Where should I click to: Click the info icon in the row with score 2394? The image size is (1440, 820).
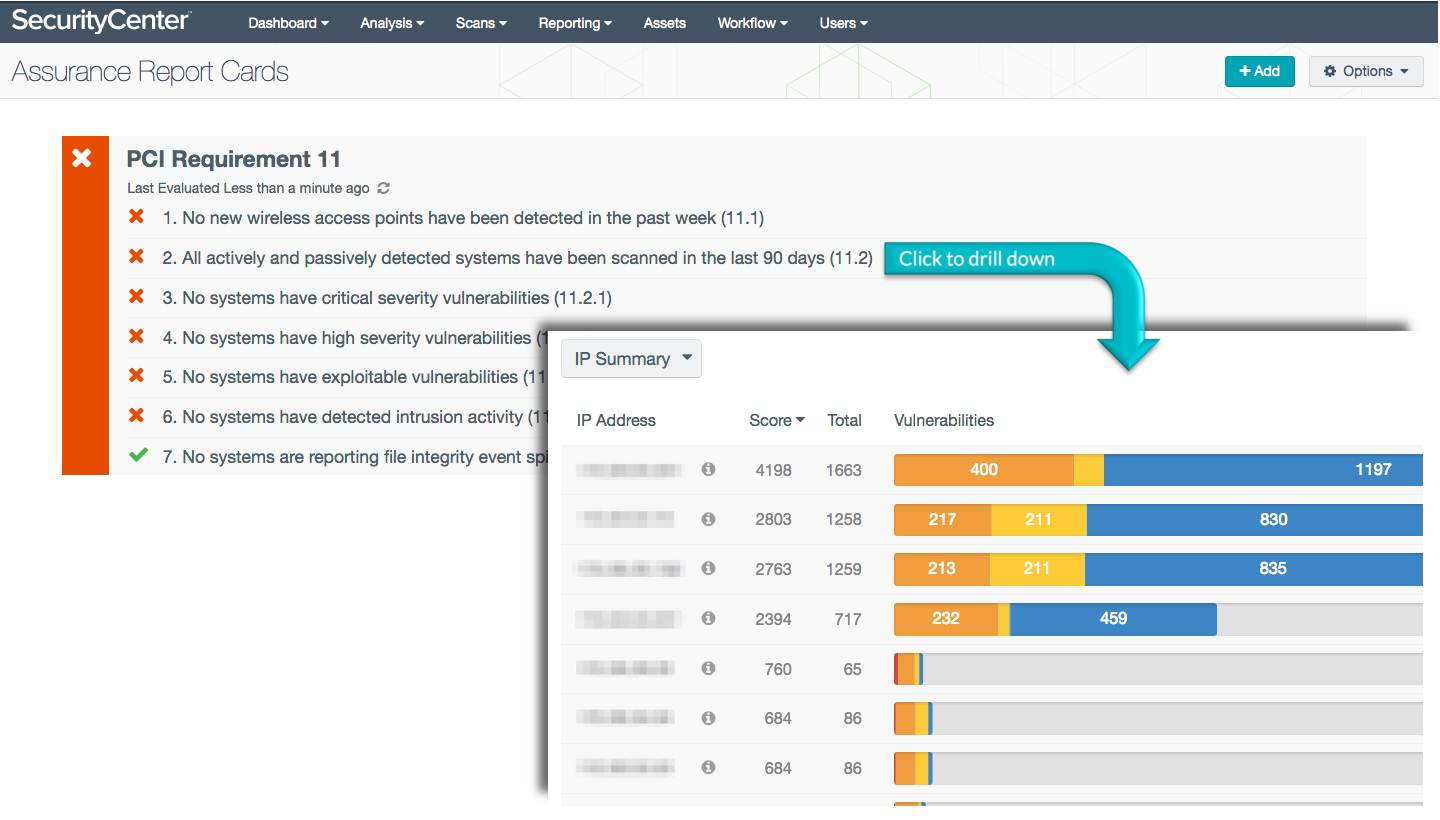coord(708,618)
